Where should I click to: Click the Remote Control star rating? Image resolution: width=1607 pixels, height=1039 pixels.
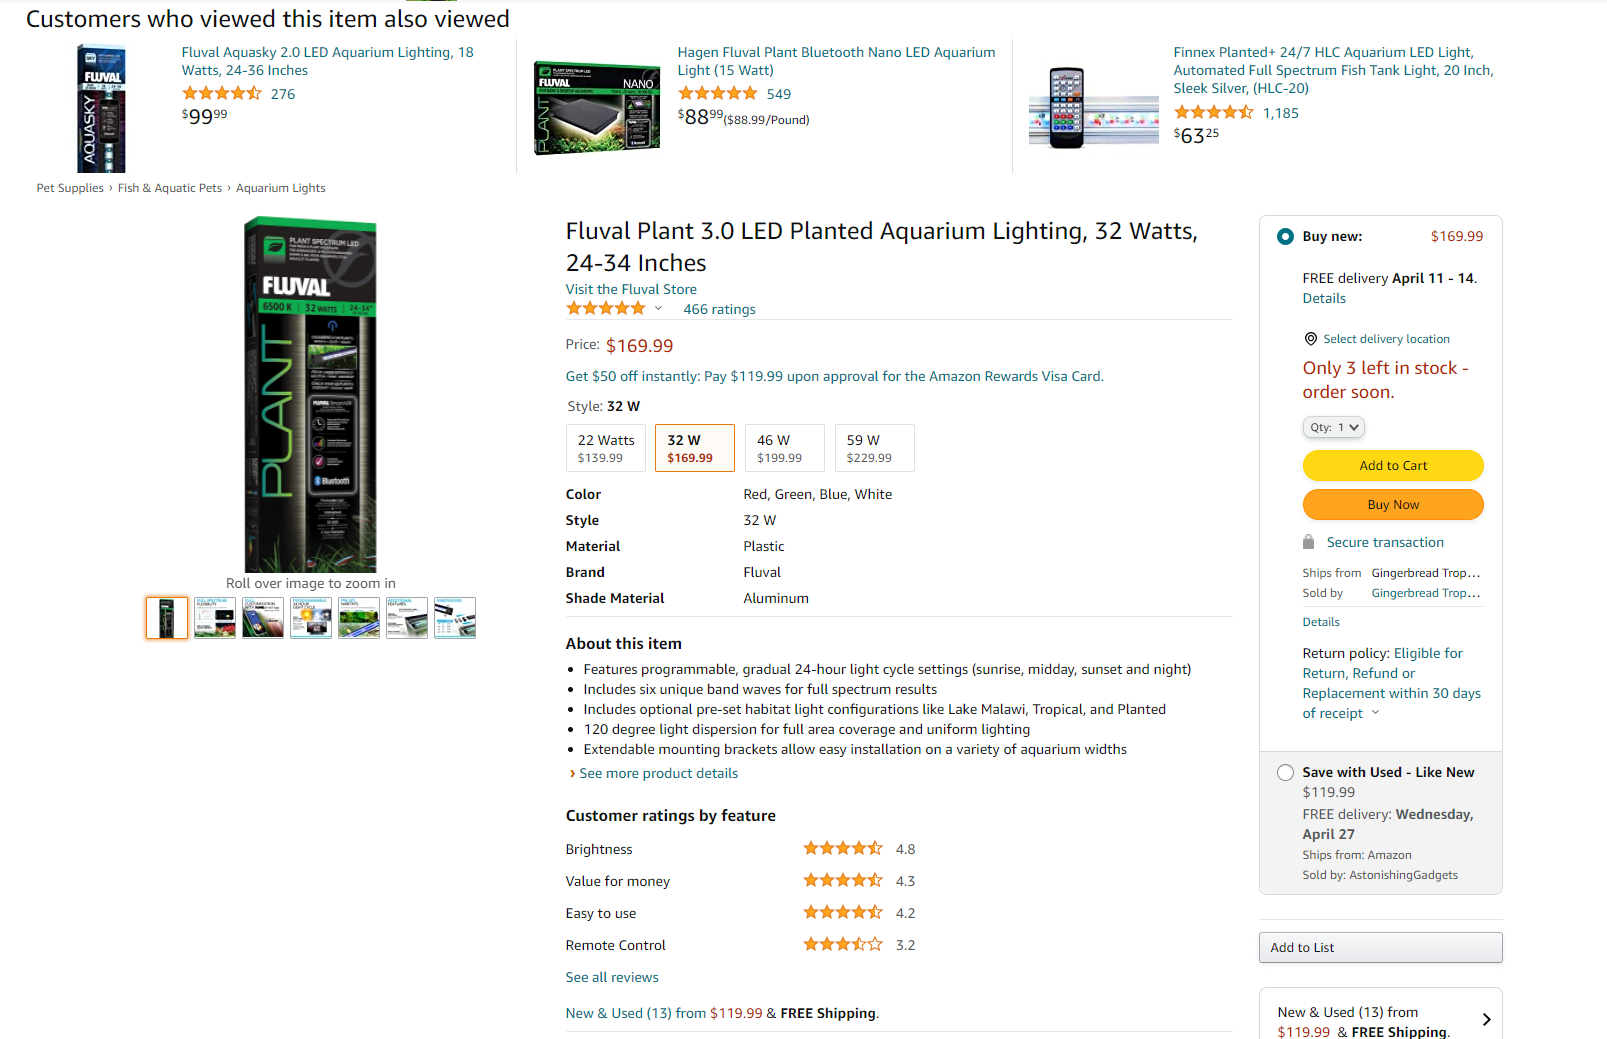[x=843, y=945]
